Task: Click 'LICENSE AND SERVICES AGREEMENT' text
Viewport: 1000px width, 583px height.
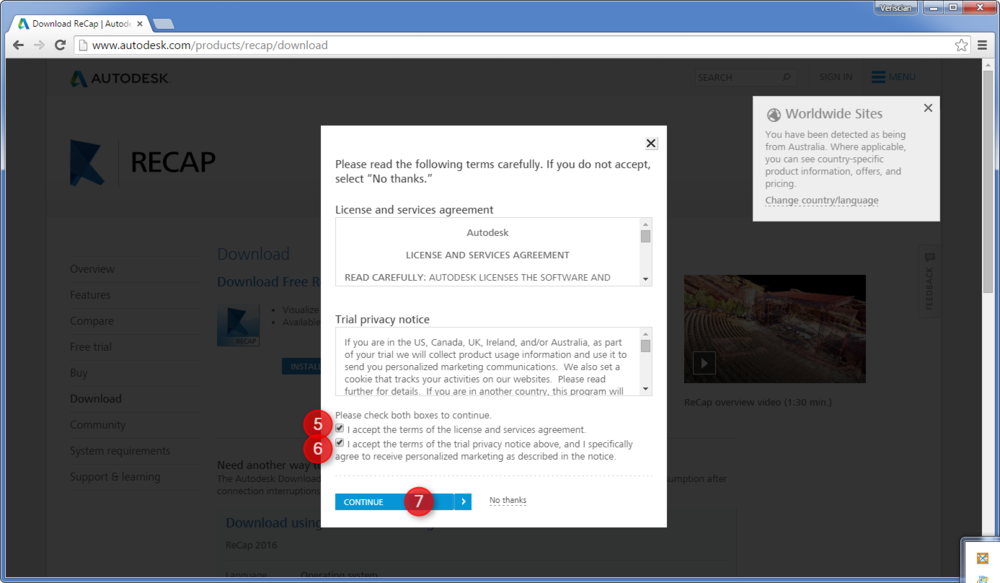Action: (487, 255)
